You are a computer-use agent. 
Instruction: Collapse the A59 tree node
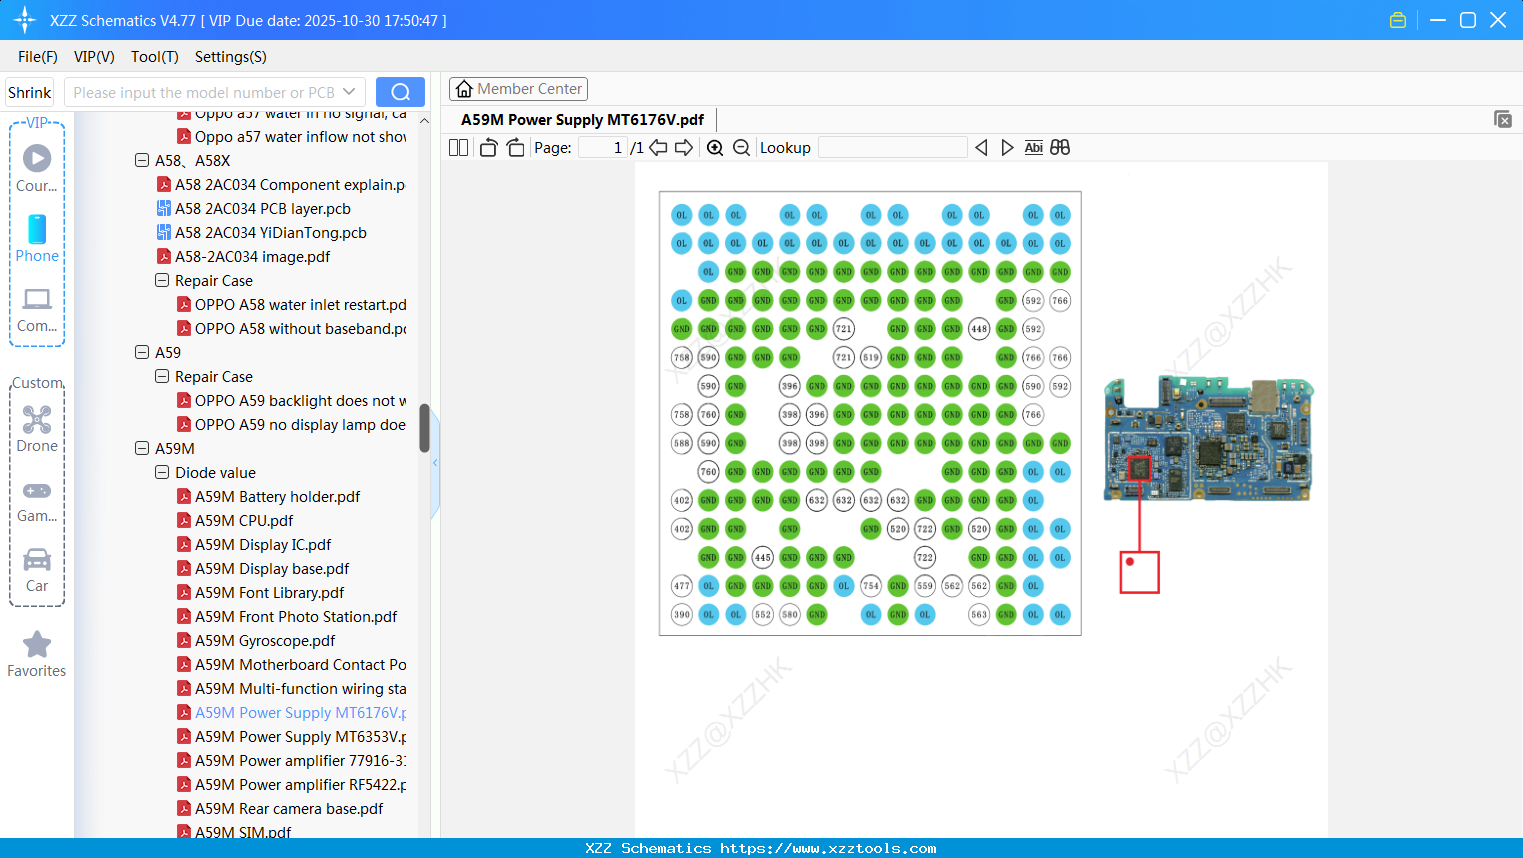142,352
